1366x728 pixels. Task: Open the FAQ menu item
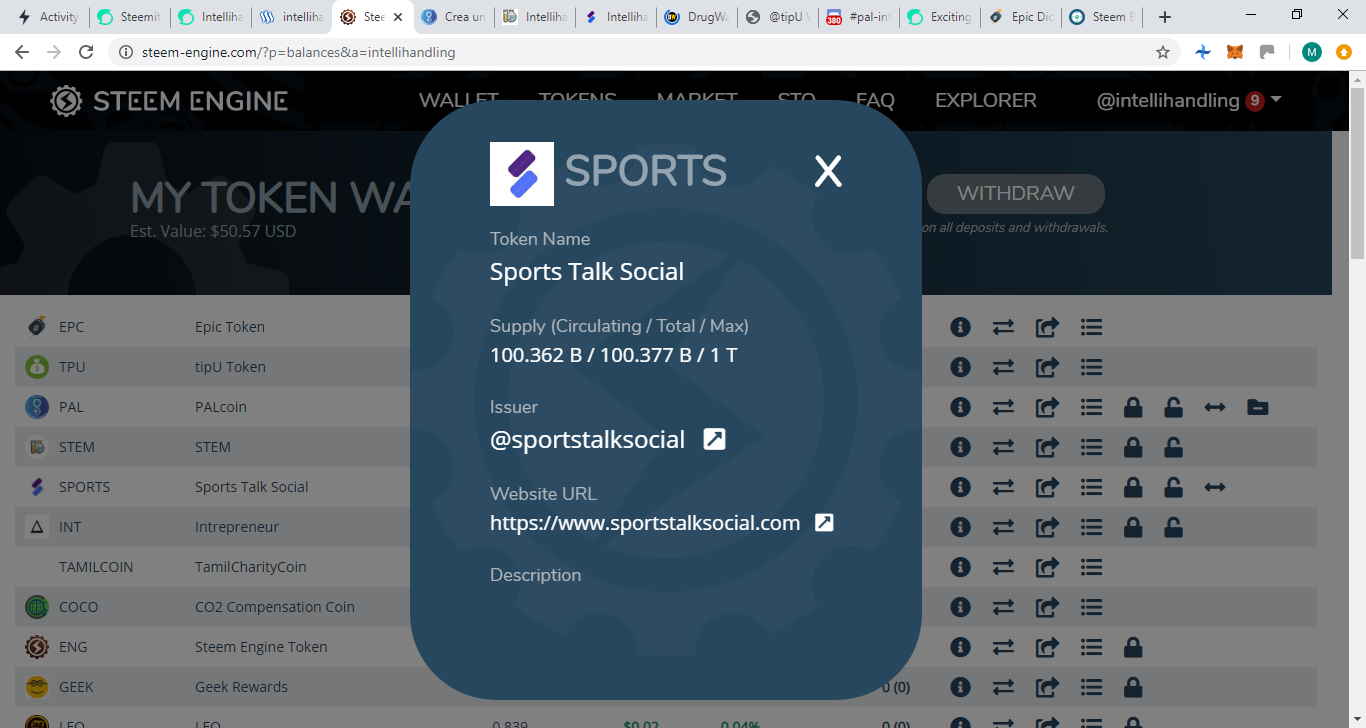coord(875,100)
